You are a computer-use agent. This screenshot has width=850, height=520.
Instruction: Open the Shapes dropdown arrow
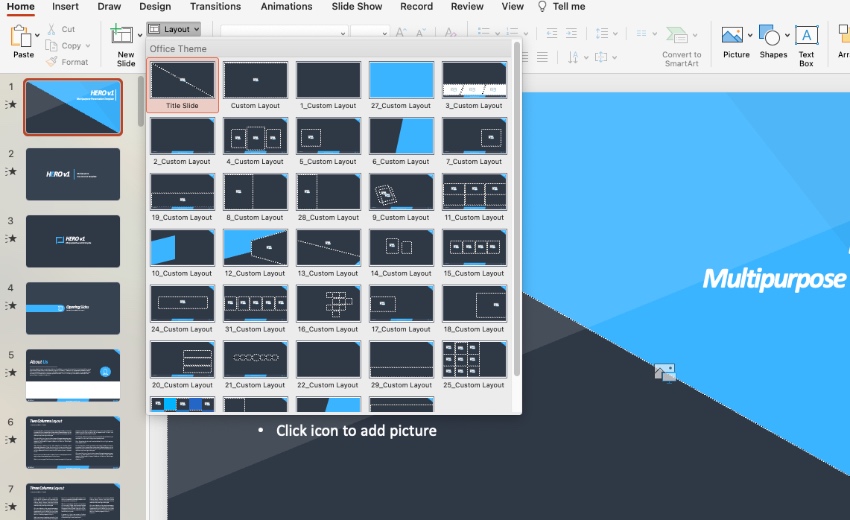pos(787,35)
